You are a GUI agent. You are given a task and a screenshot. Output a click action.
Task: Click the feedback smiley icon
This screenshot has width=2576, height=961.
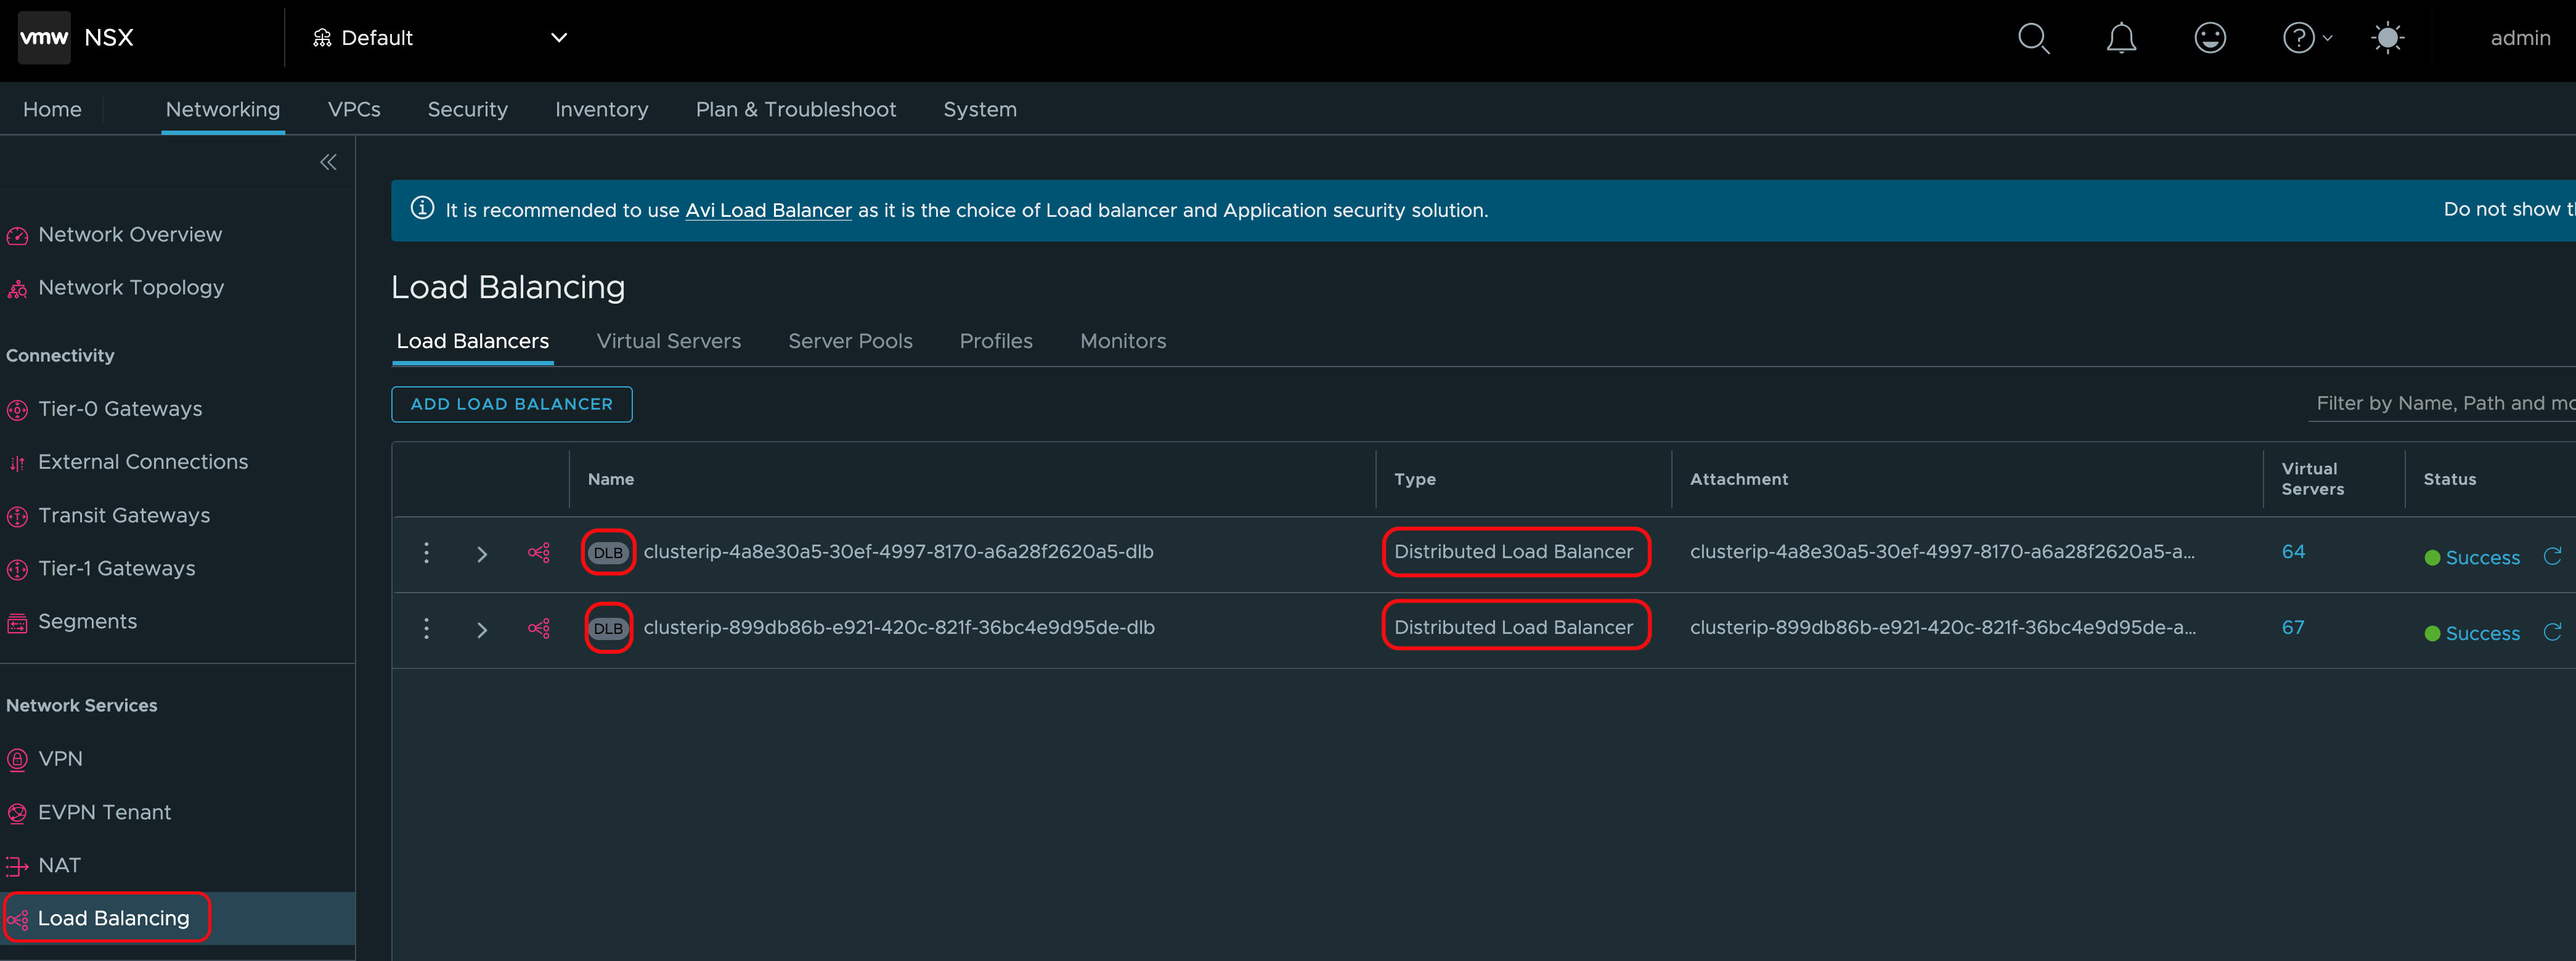coord(2209,38)
